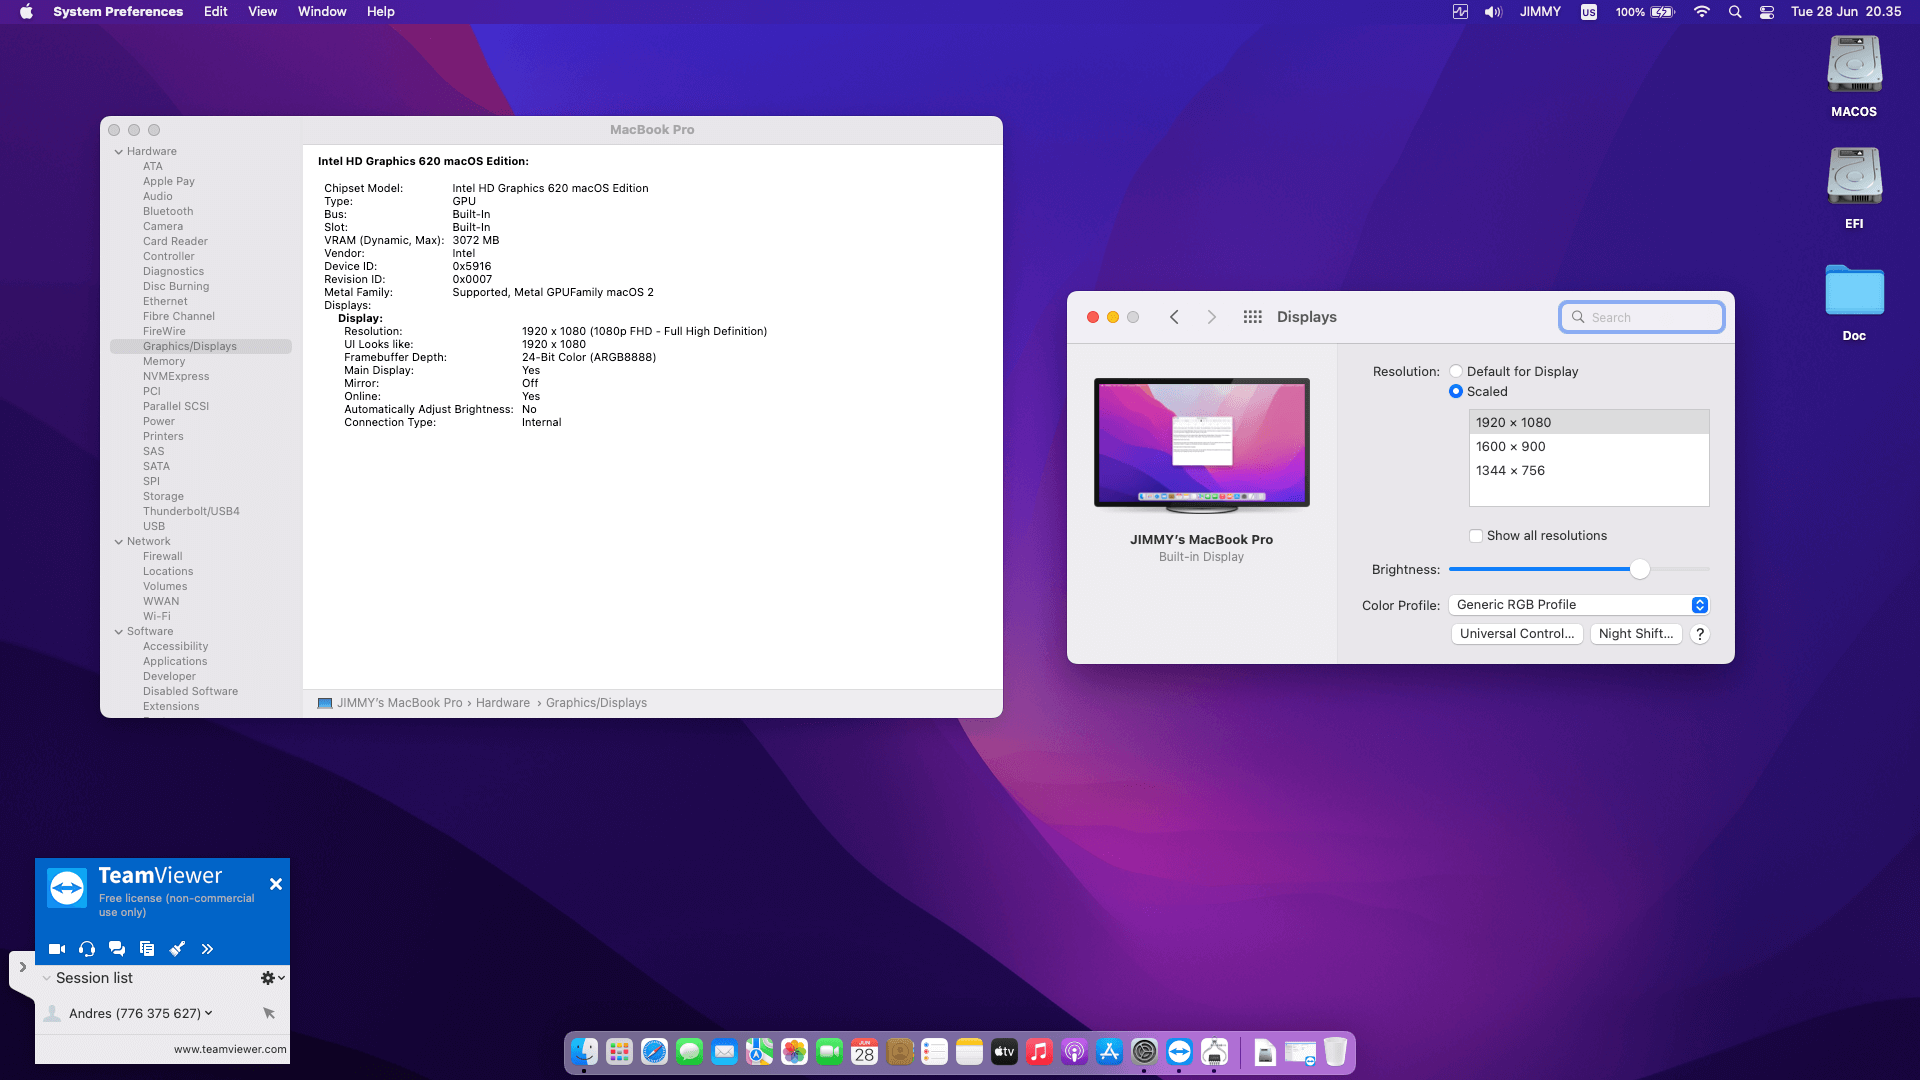Open the EFI drive on desktop
1920x1080 pixels.
pyautogui.click(x=1854, y=189)
